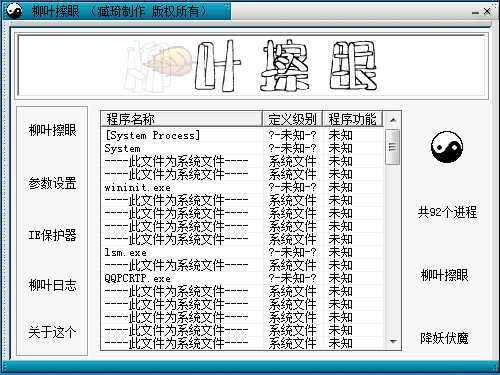The image size is (500, 375).
Task: Open 参数设置 settings page
Action: 52,183
